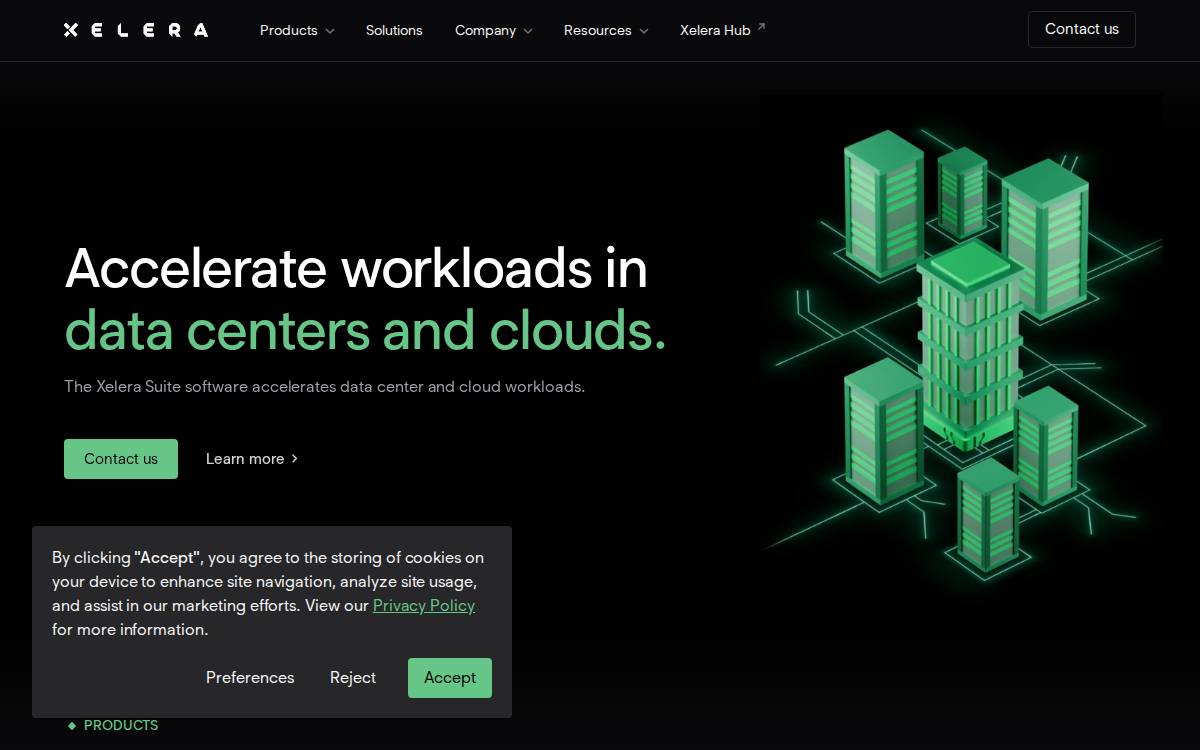This screenshot has height=750, width=1200.
Task: Expand the Products dropdown chevron
Action: coord(330,31)
